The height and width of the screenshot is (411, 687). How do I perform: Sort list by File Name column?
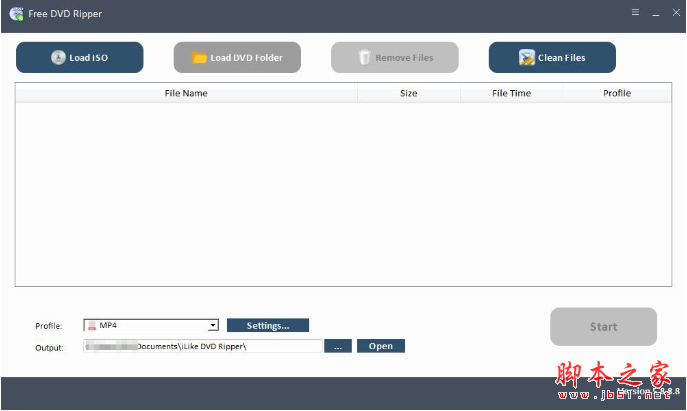tap(186, 93)
